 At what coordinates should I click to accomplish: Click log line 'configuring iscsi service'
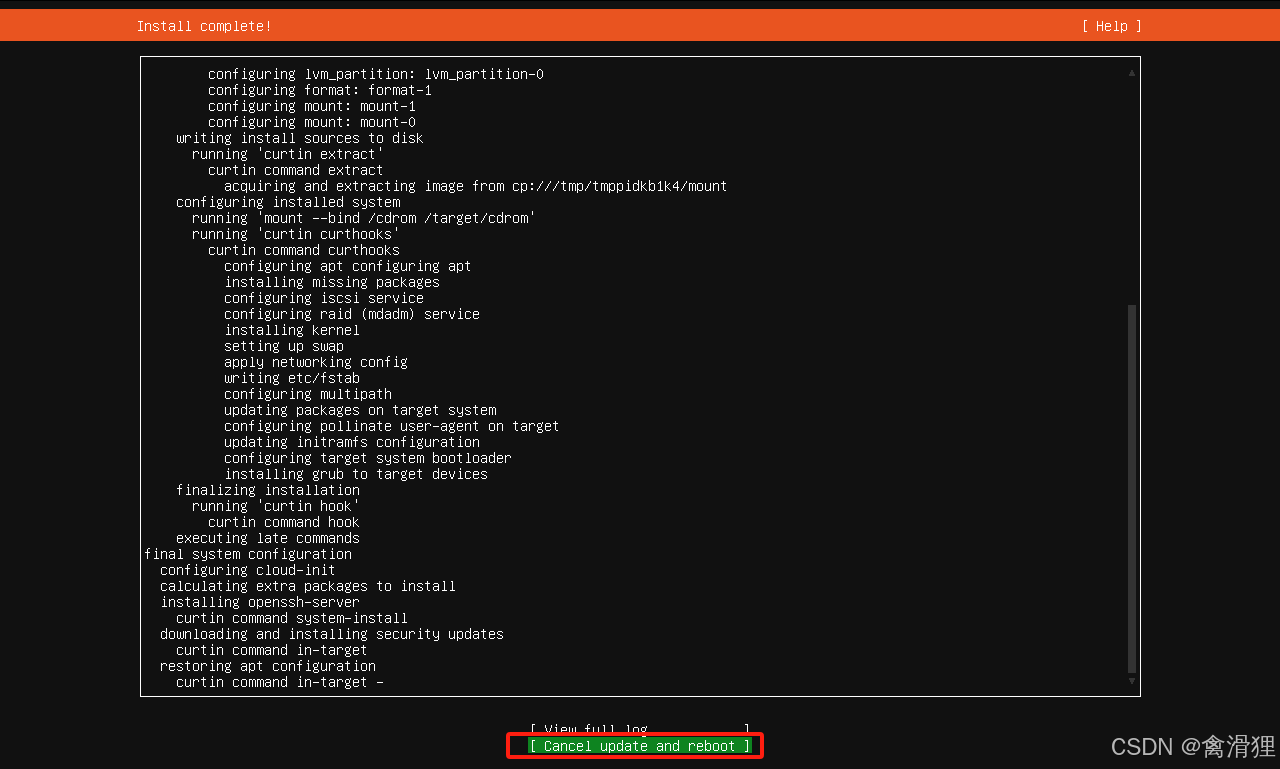click(324, 298)
